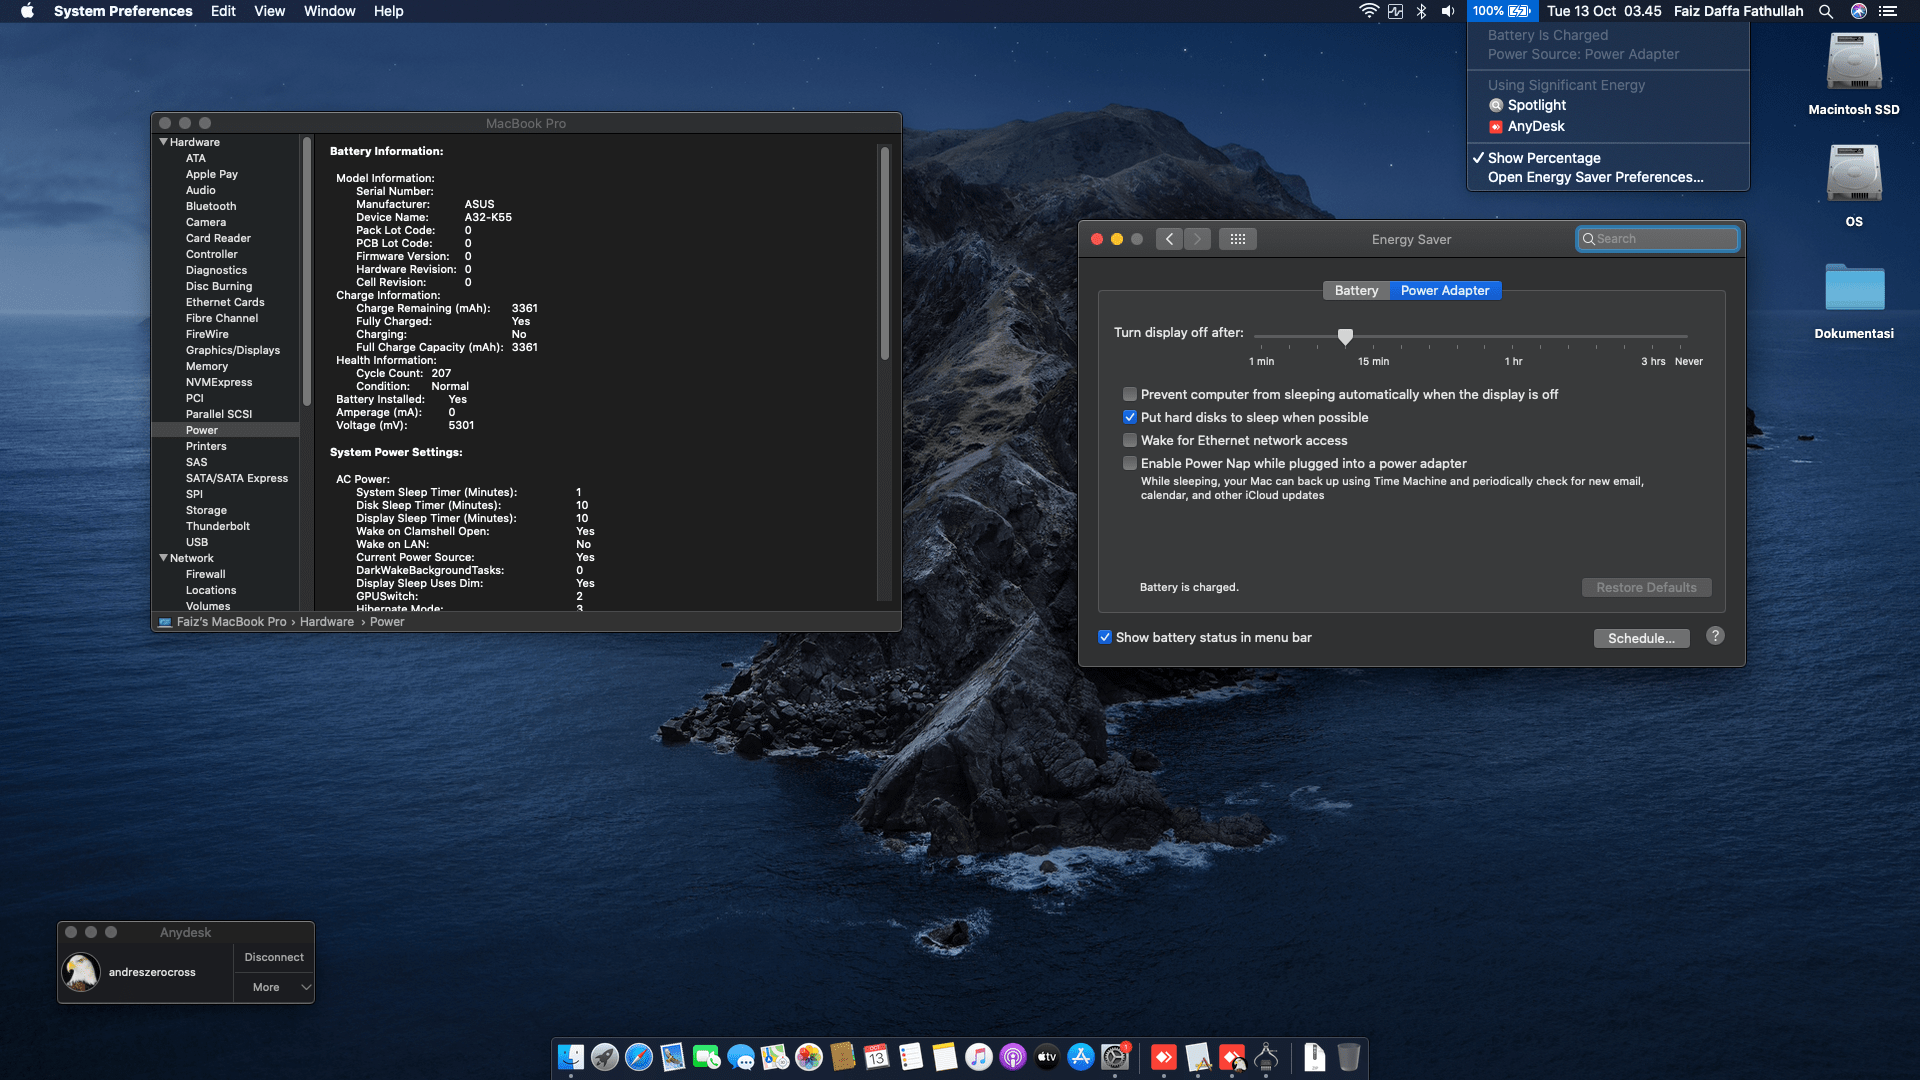
Task: Click the Siri icon in menu bar
Action: [1859, 11]
